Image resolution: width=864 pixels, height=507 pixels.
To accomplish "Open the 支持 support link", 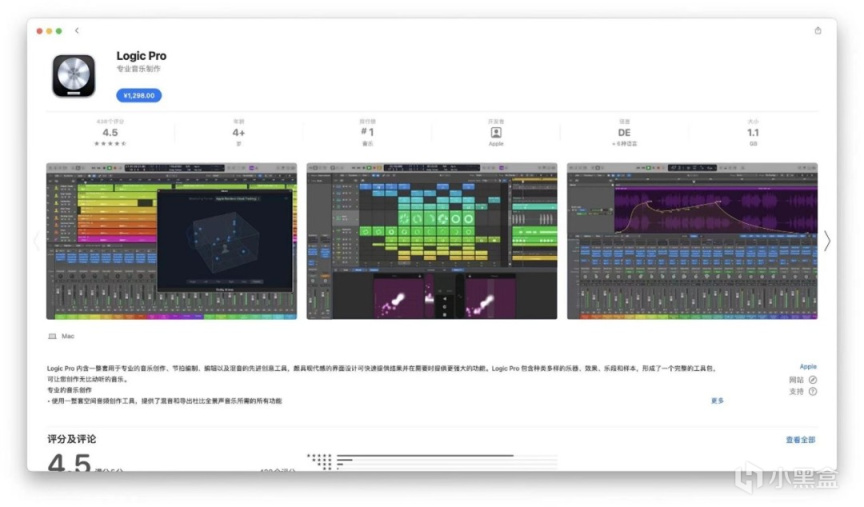I will (x=803, y=391).
